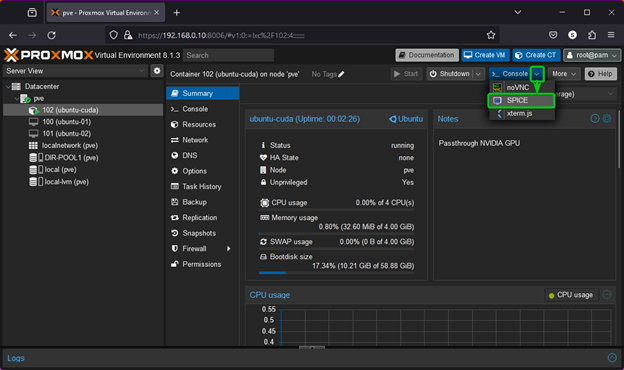Open a new browser tab

177,13
